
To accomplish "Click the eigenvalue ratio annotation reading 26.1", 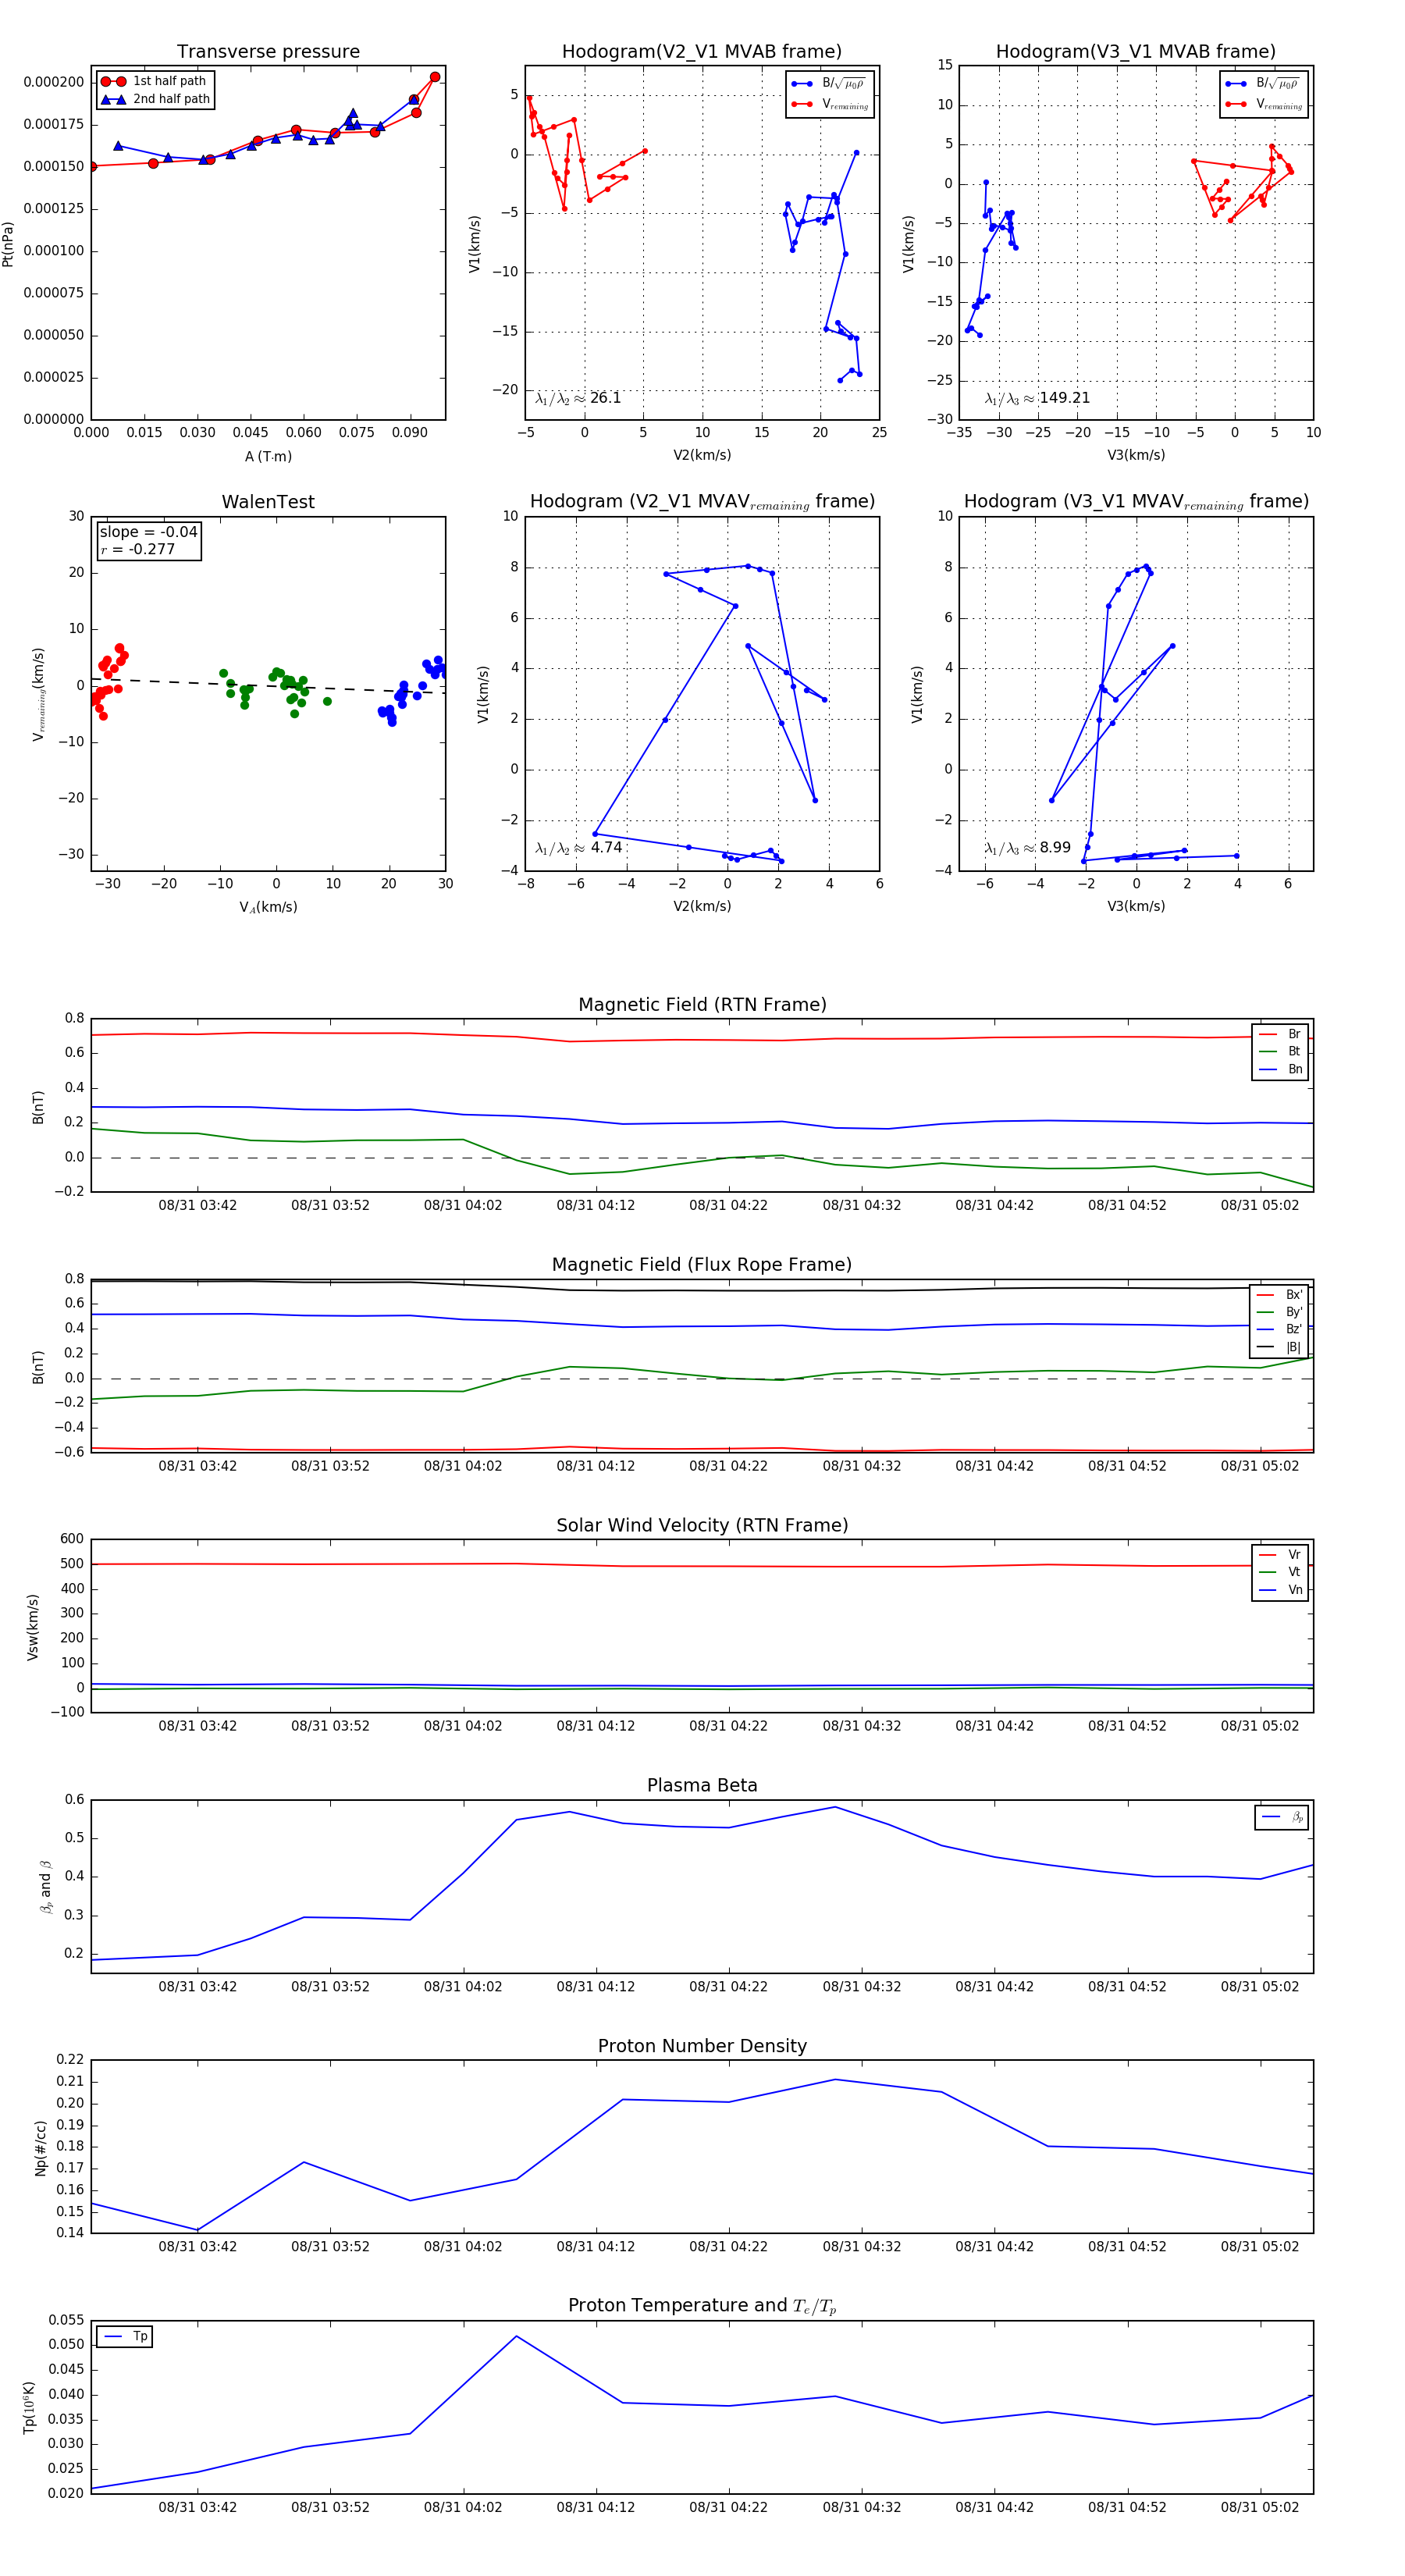I will [578, 398].
